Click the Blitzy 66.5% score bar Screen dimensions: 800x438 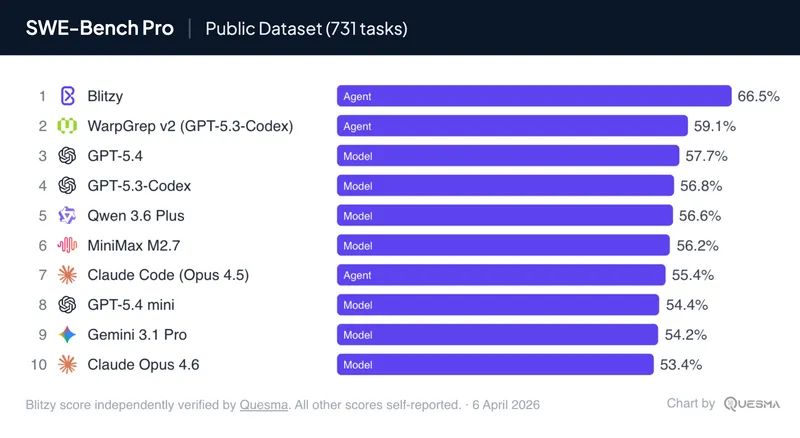coord(534,96)
